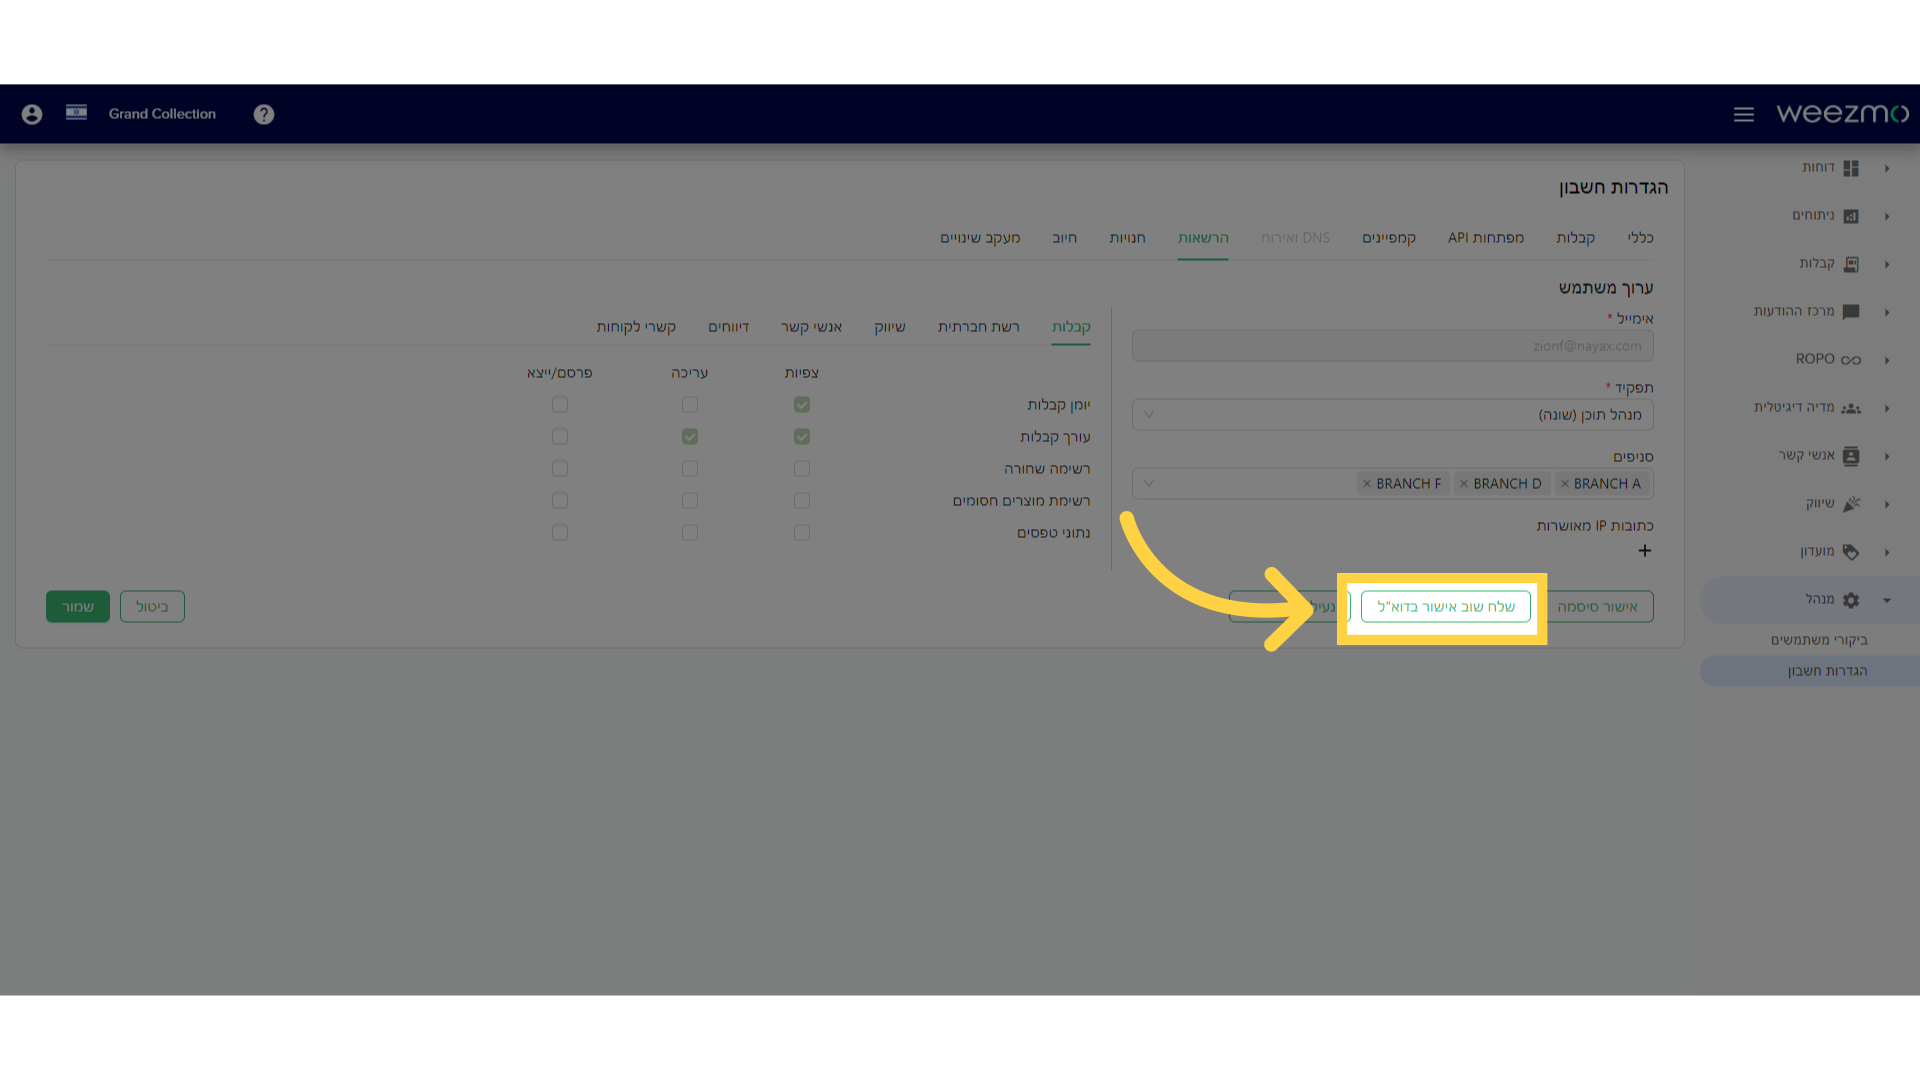The height and width of the screenshot is (1080, 1920).
Task: Collapse the מנהל sidebar section arrow
Action: (x=1887, y=600)
